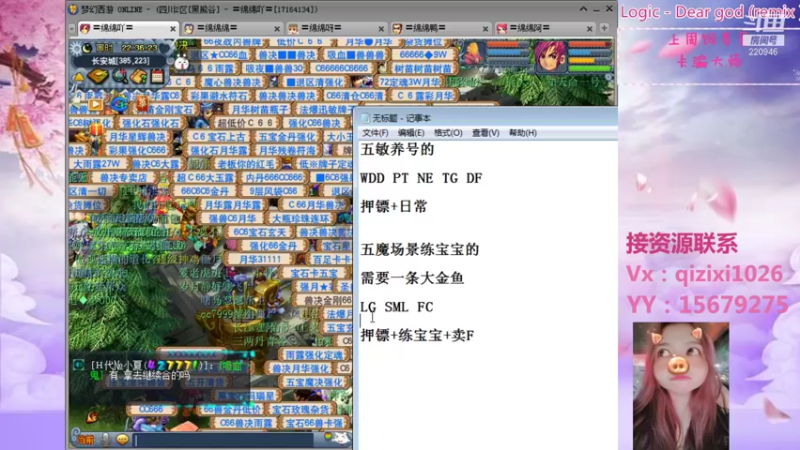Click into the game chat input field
Viewport: 800px width, 450px height.
click(224, 440)
